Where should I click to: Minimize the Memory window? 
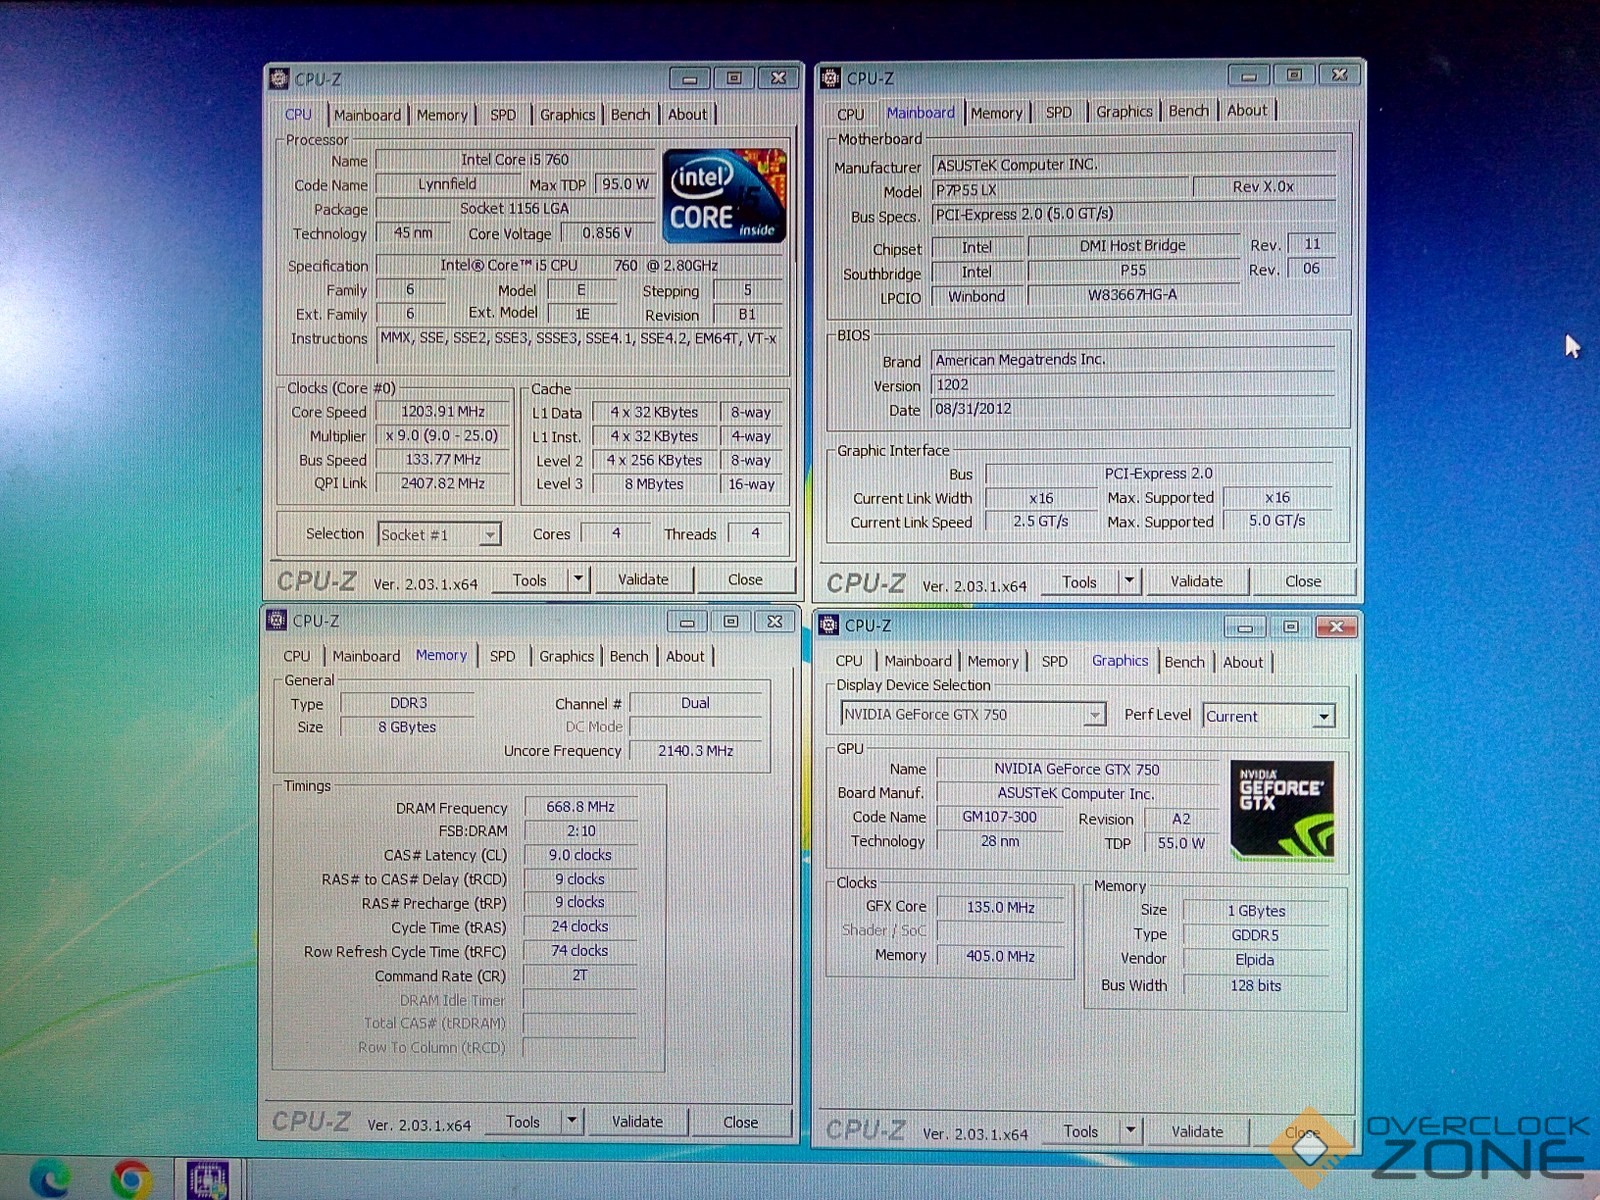pos(687,622)
